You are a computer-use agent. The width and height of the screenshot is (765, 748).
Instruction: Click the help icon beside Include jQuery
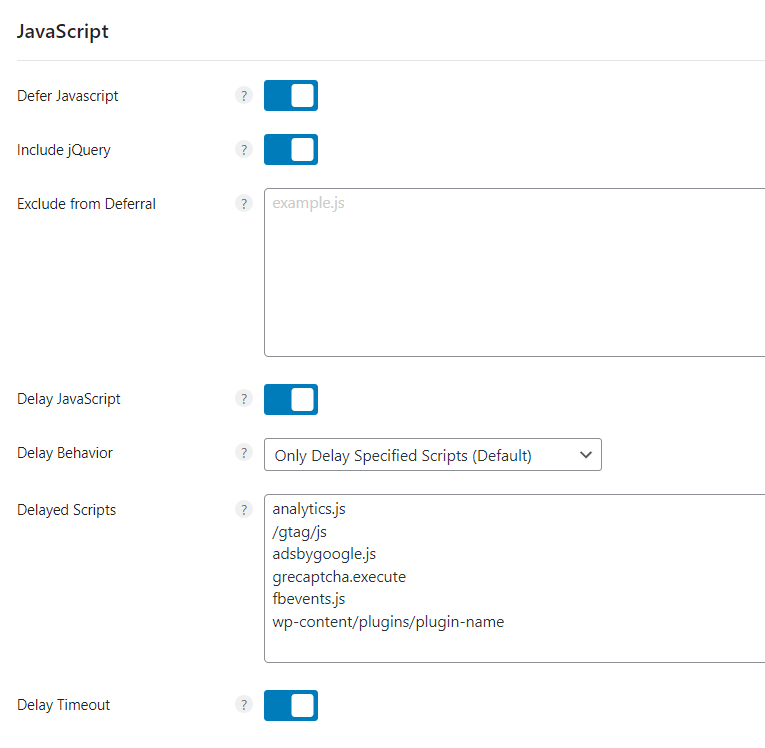[x=244, y=149]
